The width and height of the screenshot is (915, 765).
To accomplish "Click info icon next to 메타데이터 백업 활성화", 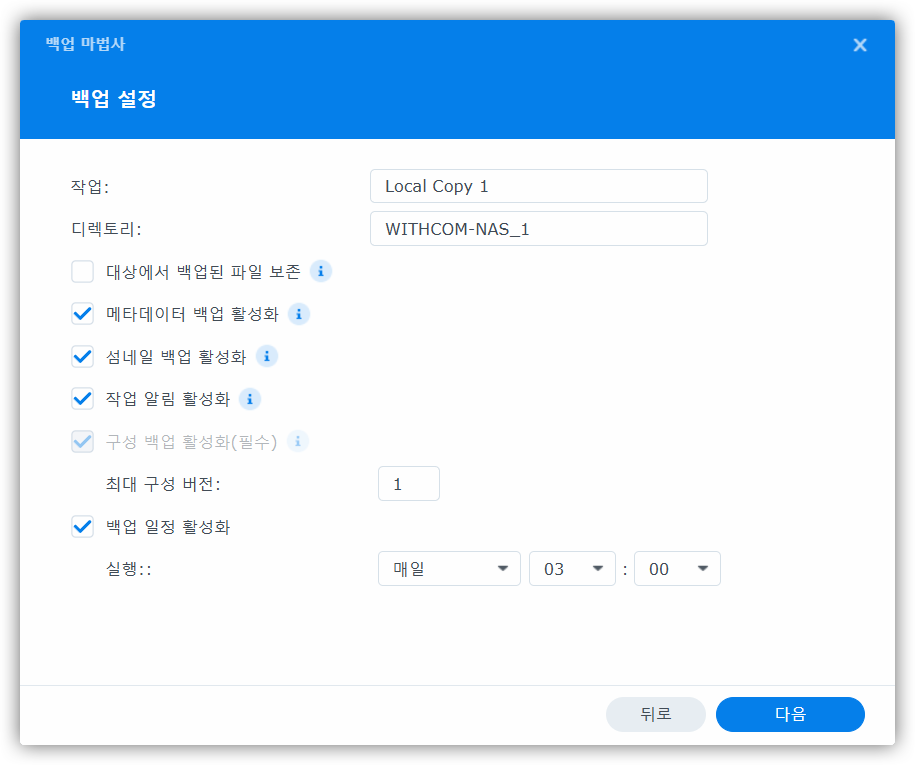I will (298, 314).
